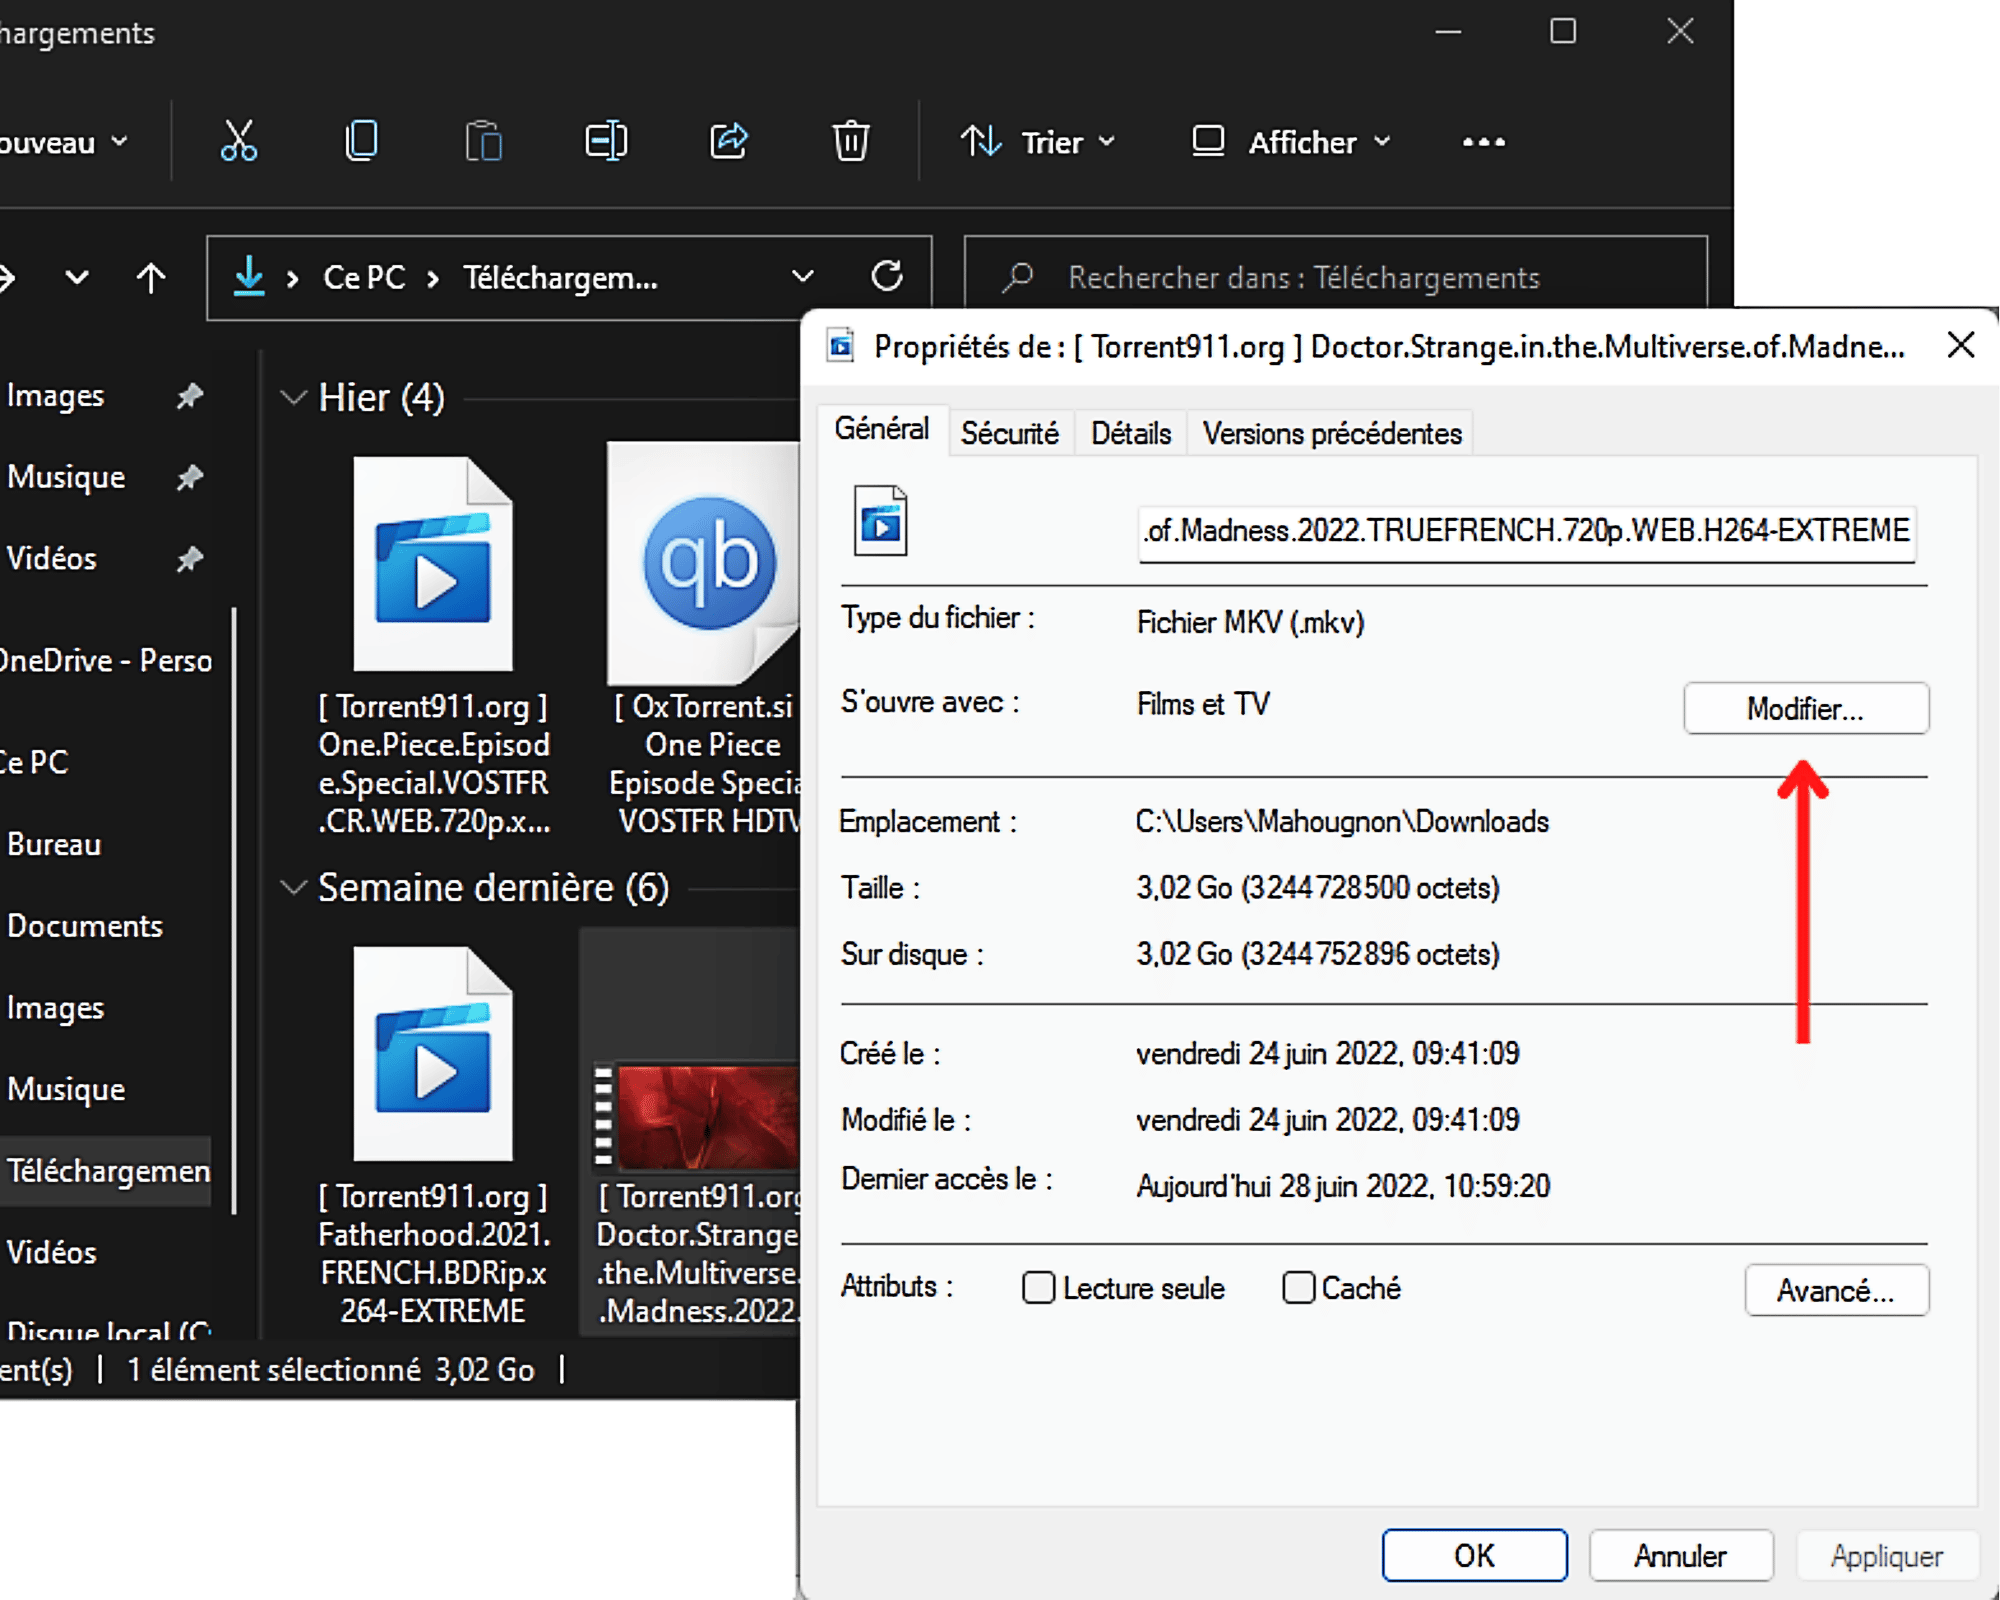Open OneDrive - Perso in sidebar
This screenshot has width=2000, height=1600.
pos(106,660)
